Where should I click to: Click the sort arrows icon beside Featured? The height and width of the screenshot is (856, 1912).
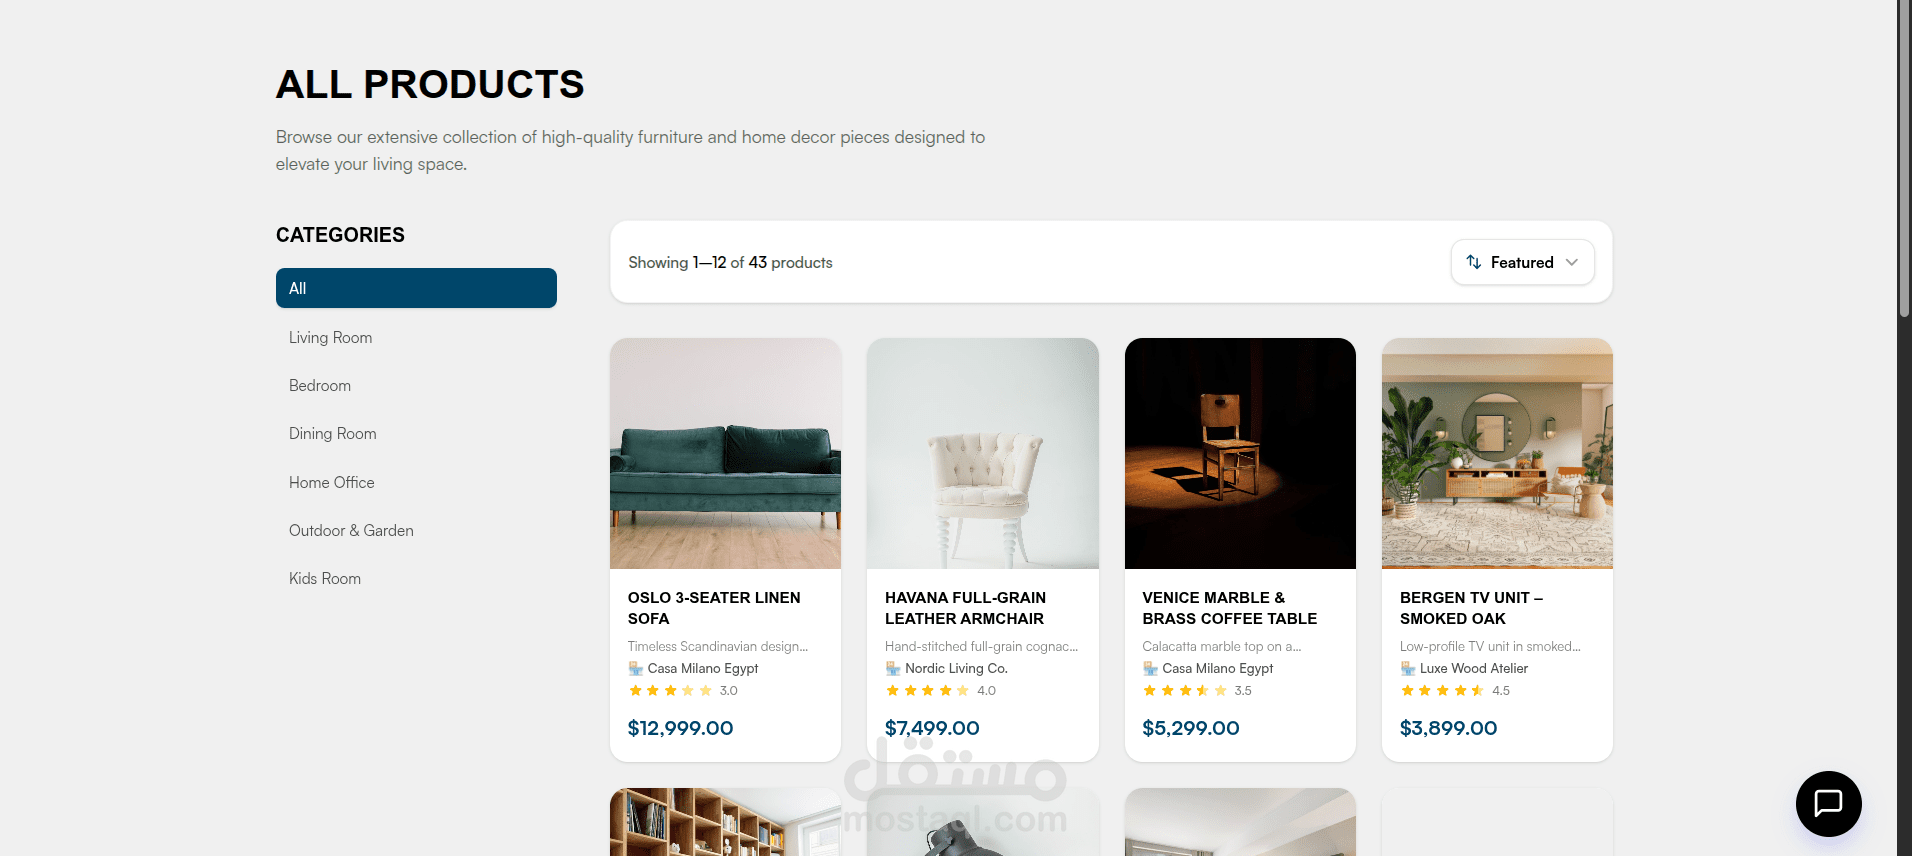point(1474,262)
